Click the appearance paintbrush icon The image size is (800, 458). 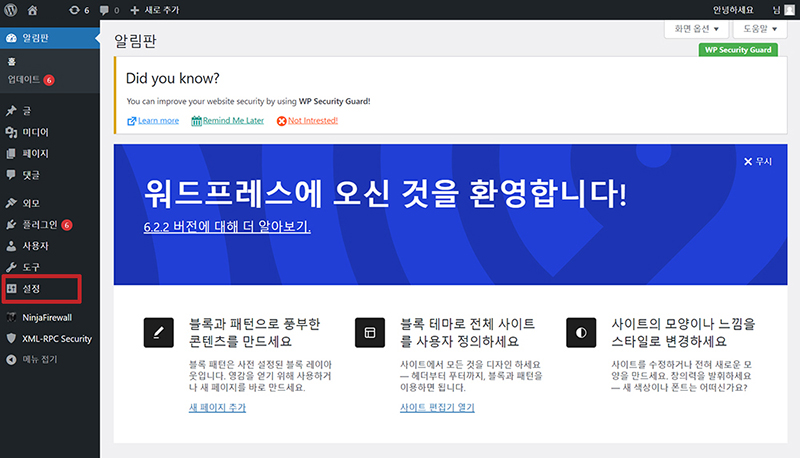[11, 203]
